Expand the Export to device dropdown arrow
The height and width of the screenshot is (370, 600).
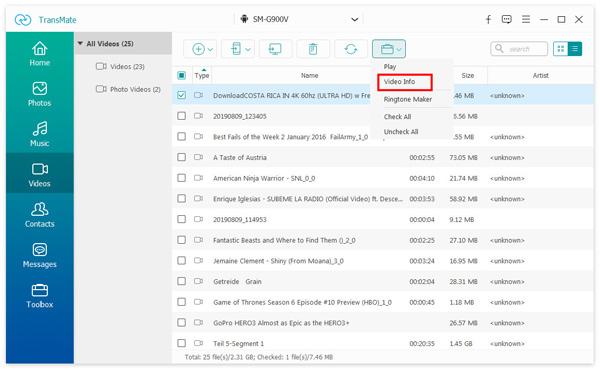[248, 49]
